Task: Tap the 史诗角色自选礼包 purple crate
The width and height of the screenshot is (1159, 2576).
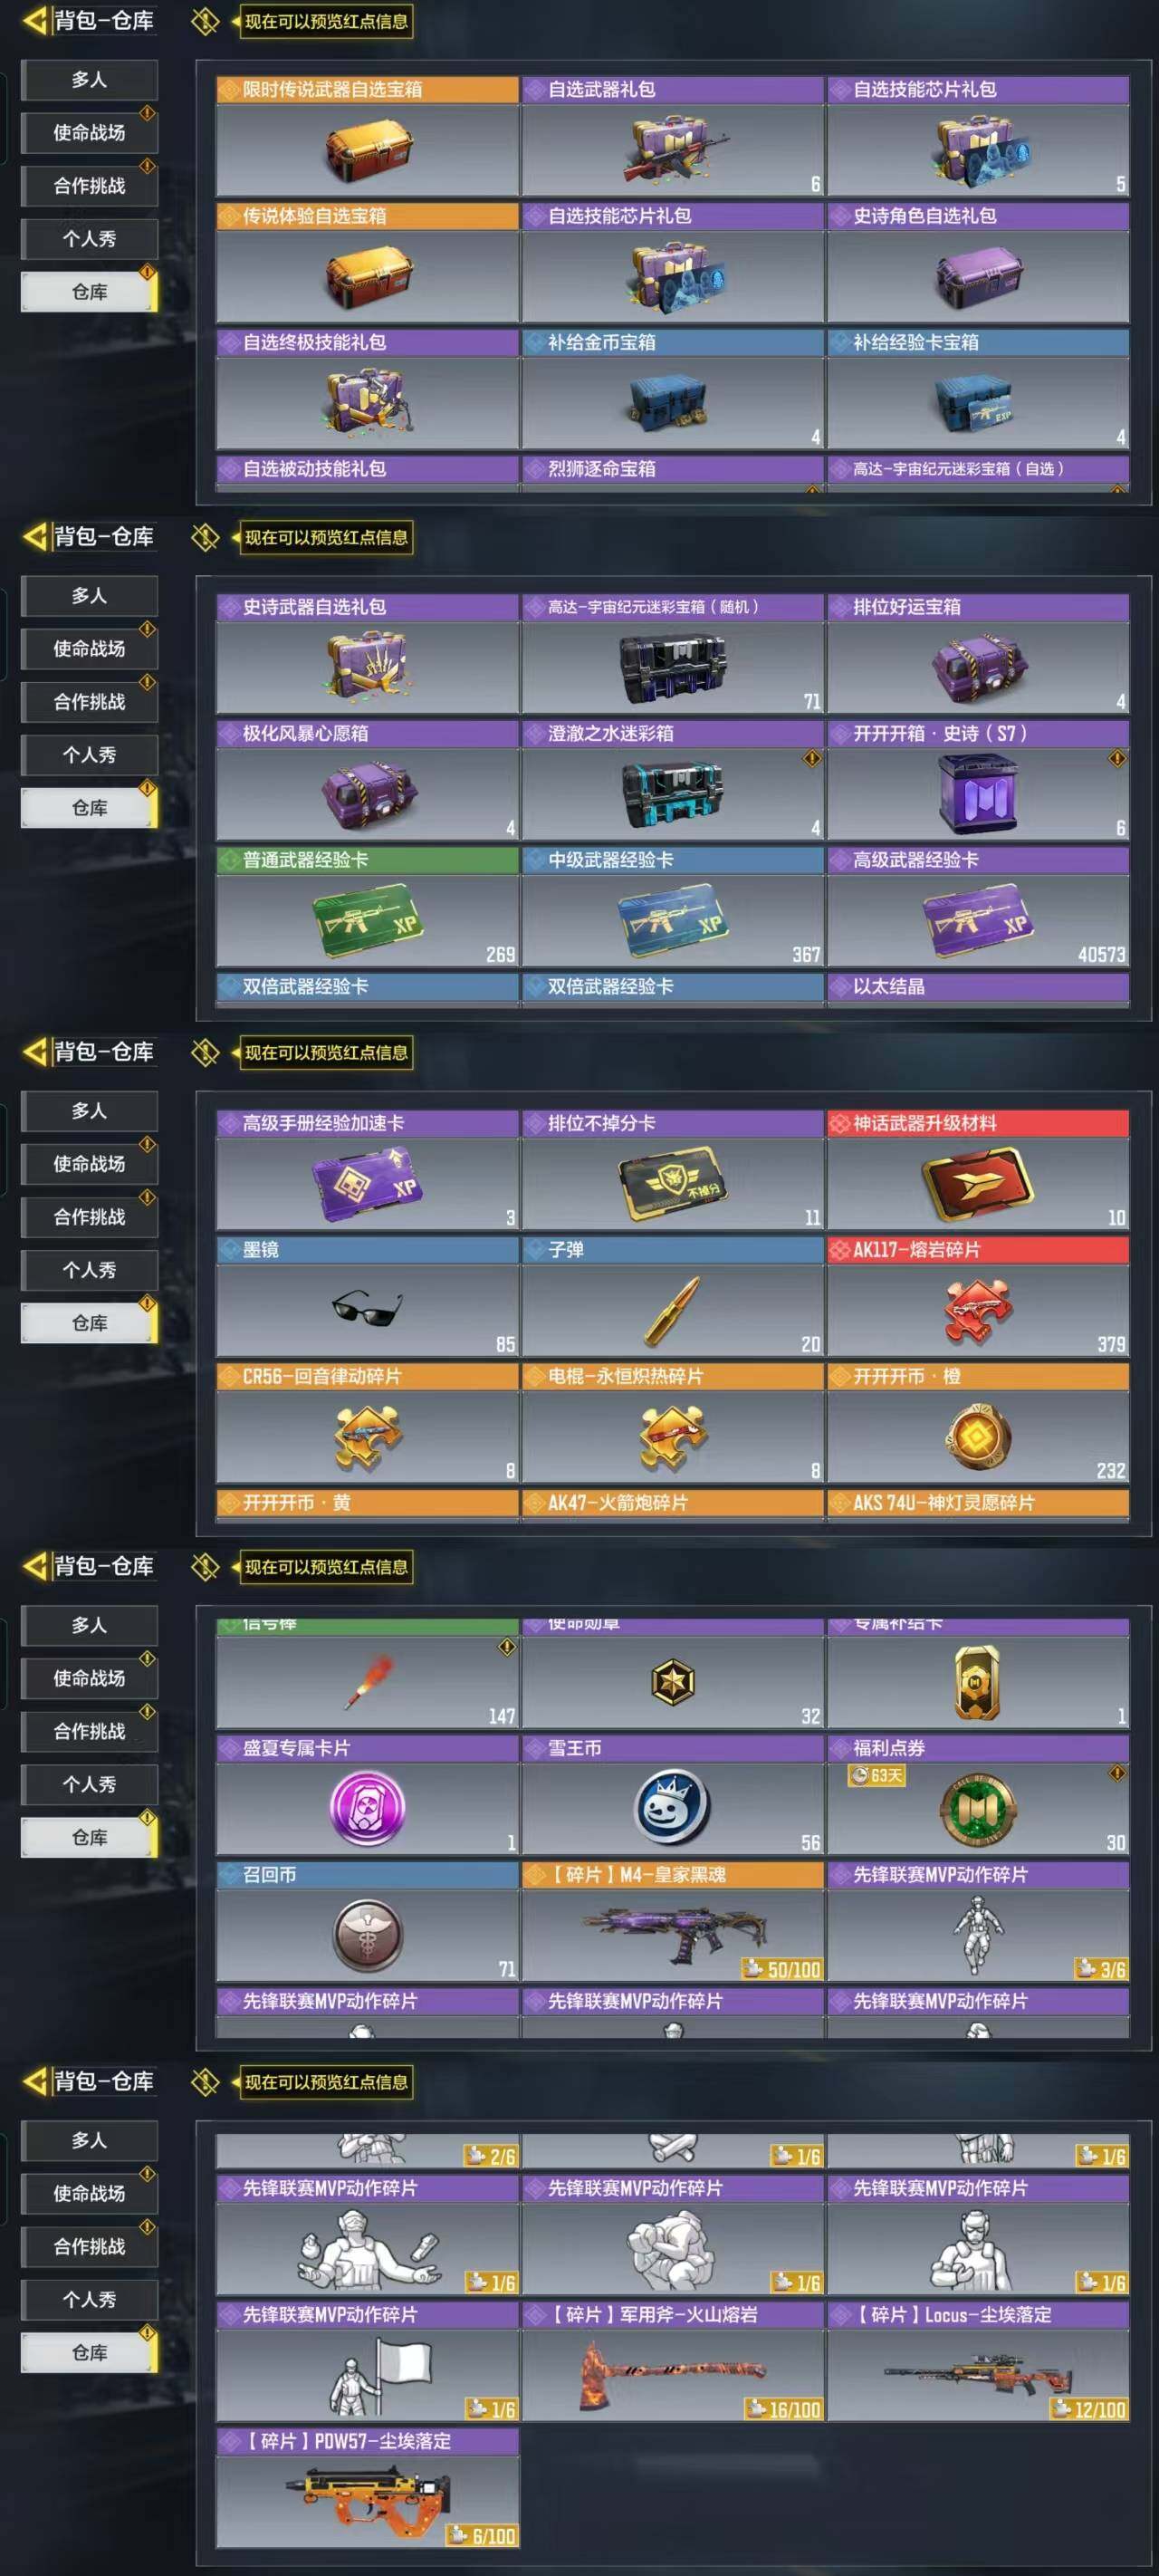Action: (x=978, y=263)
